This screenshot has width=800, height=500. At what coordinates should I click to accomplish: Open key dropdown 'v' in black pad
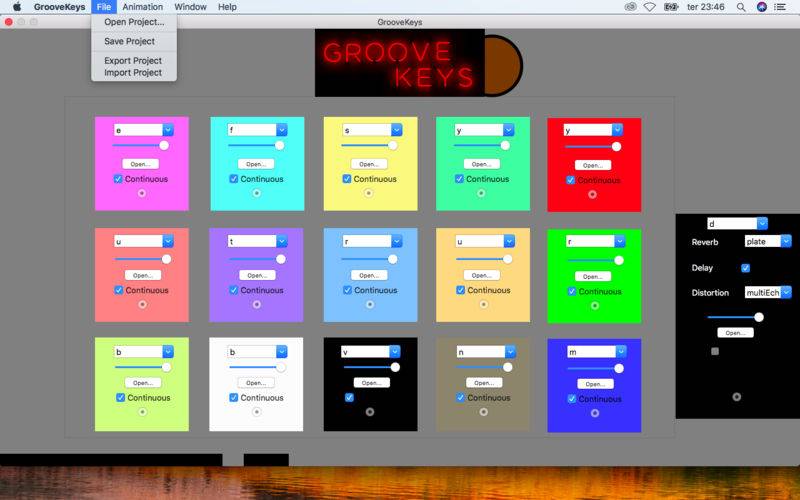coord(395,352)
